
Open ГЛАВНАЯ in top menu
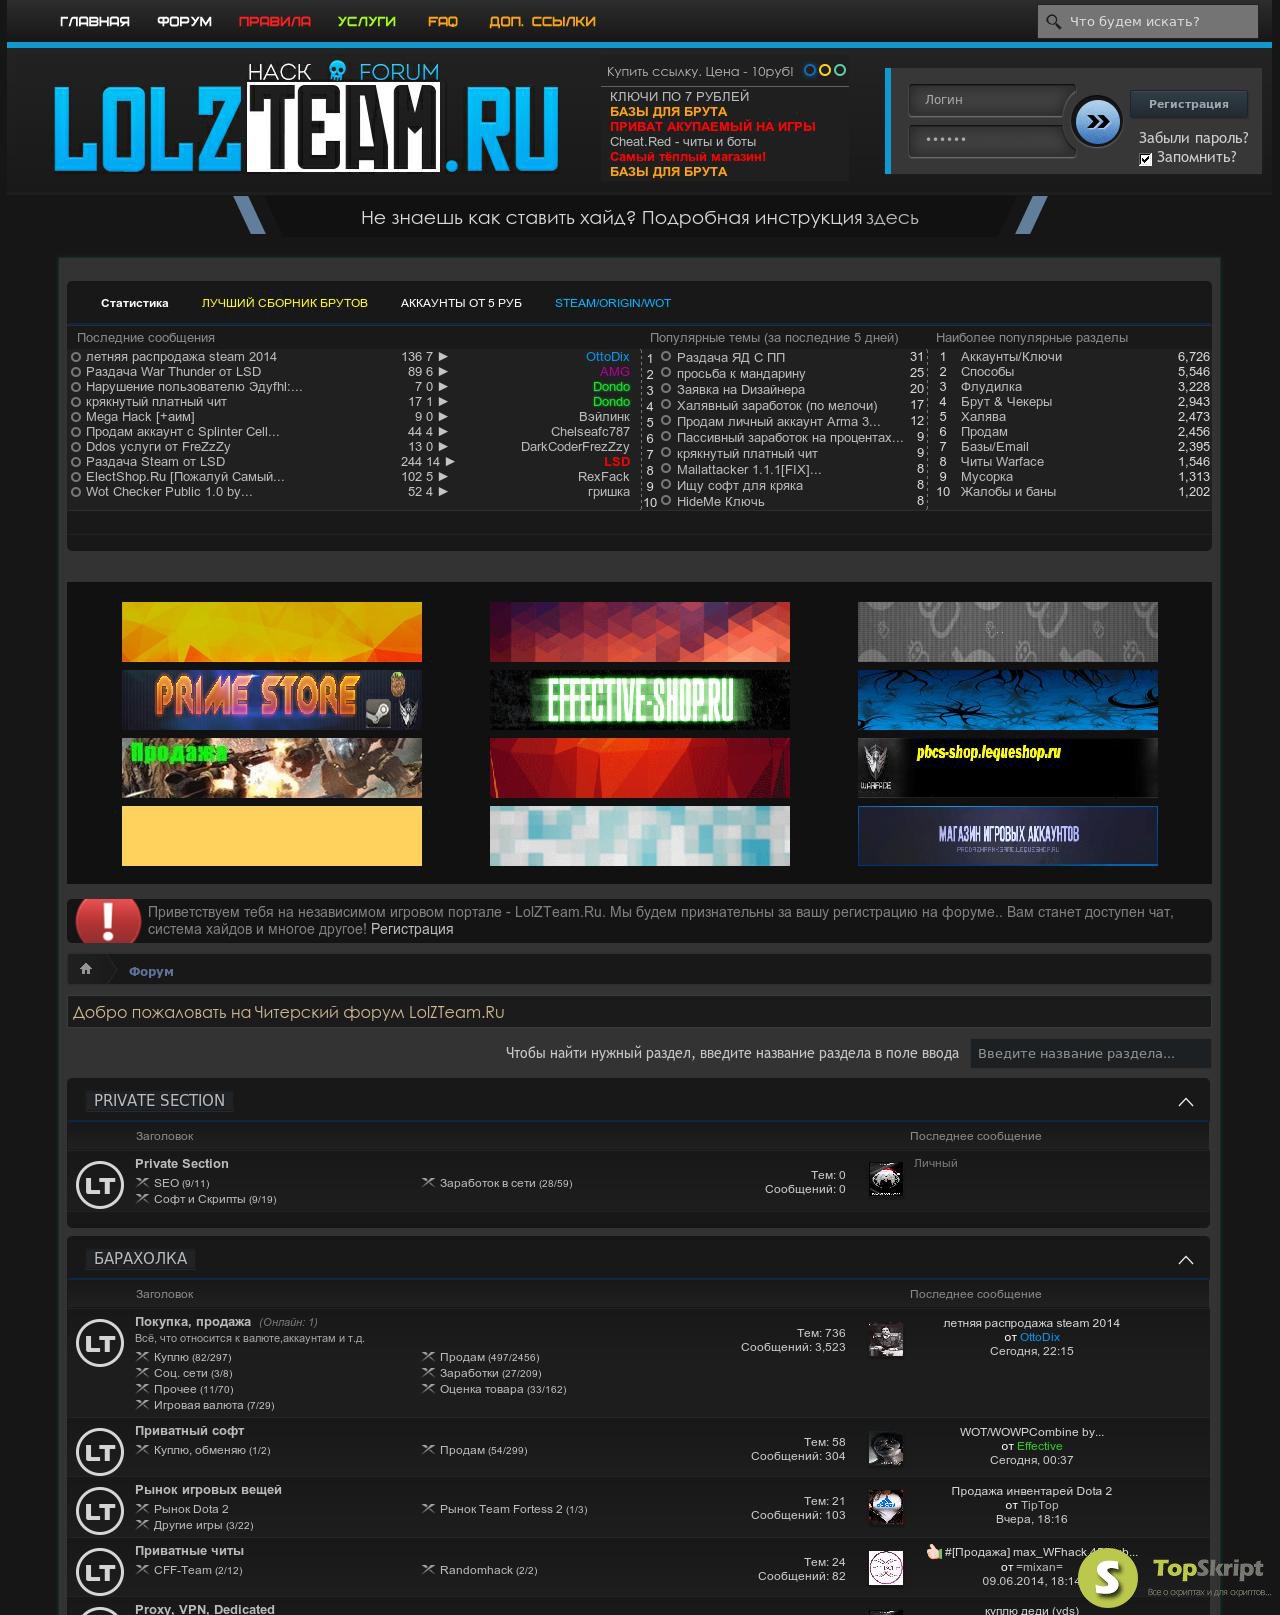point(95,21)
